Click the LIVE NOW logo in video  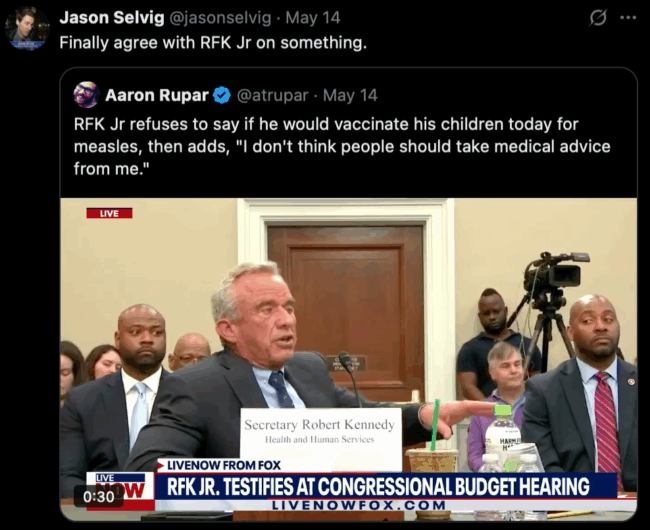point(120,491)
